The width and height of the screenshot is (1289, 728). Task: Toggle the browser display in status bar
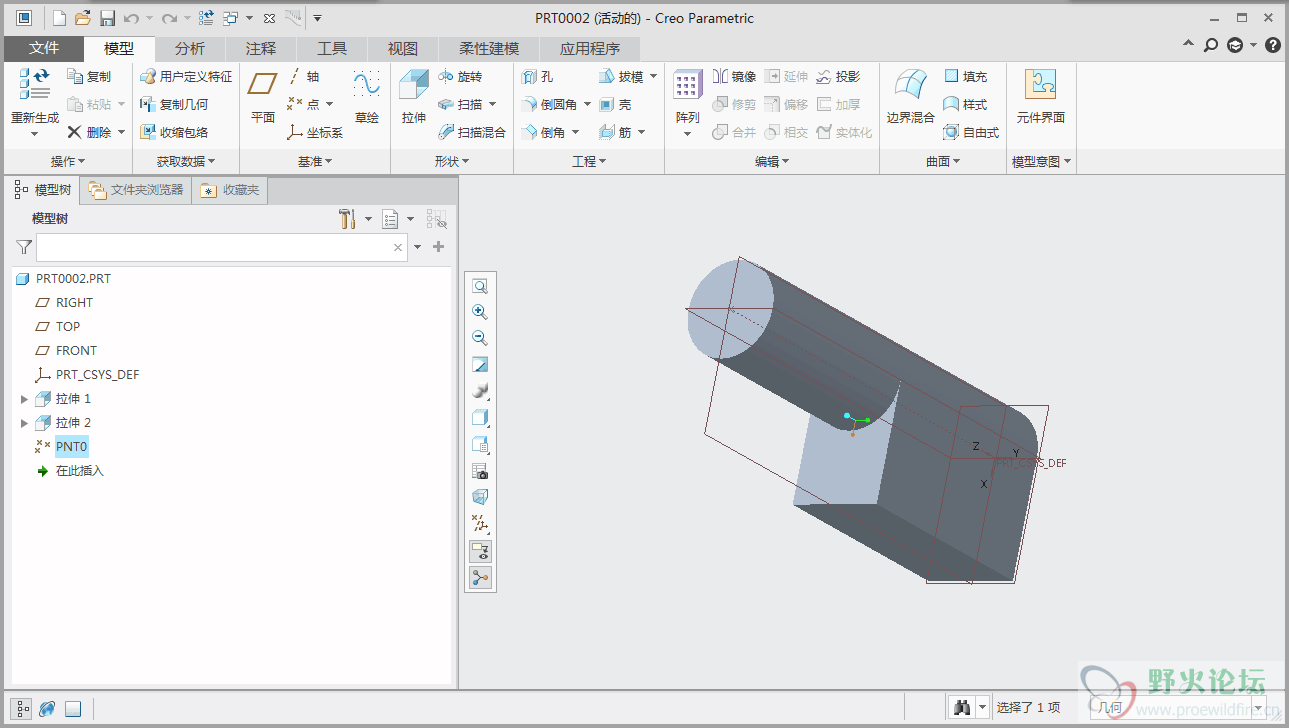(47, 708)
